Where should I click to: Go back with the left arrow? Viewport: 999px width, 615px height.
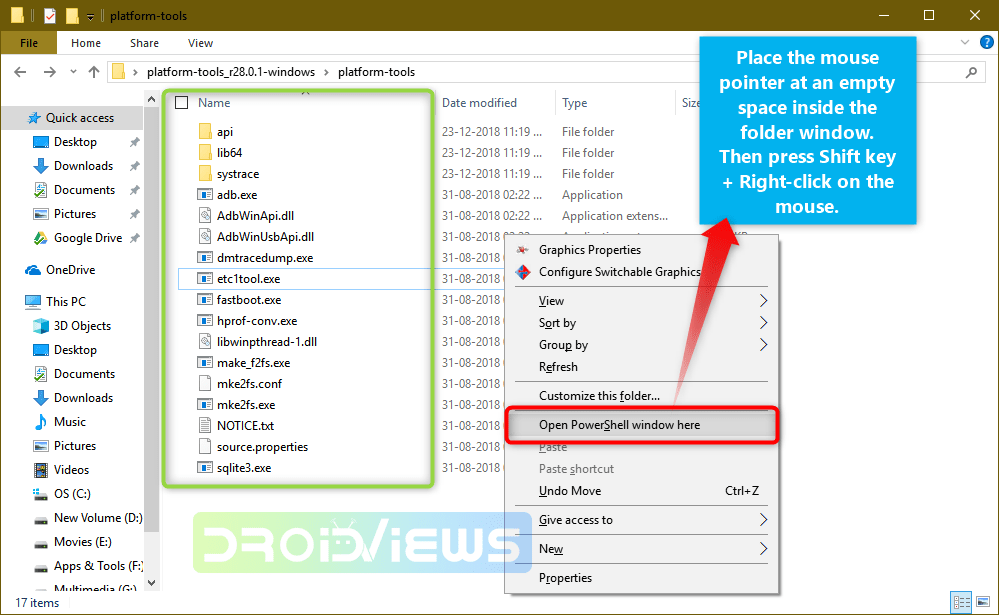click(20, 72)
